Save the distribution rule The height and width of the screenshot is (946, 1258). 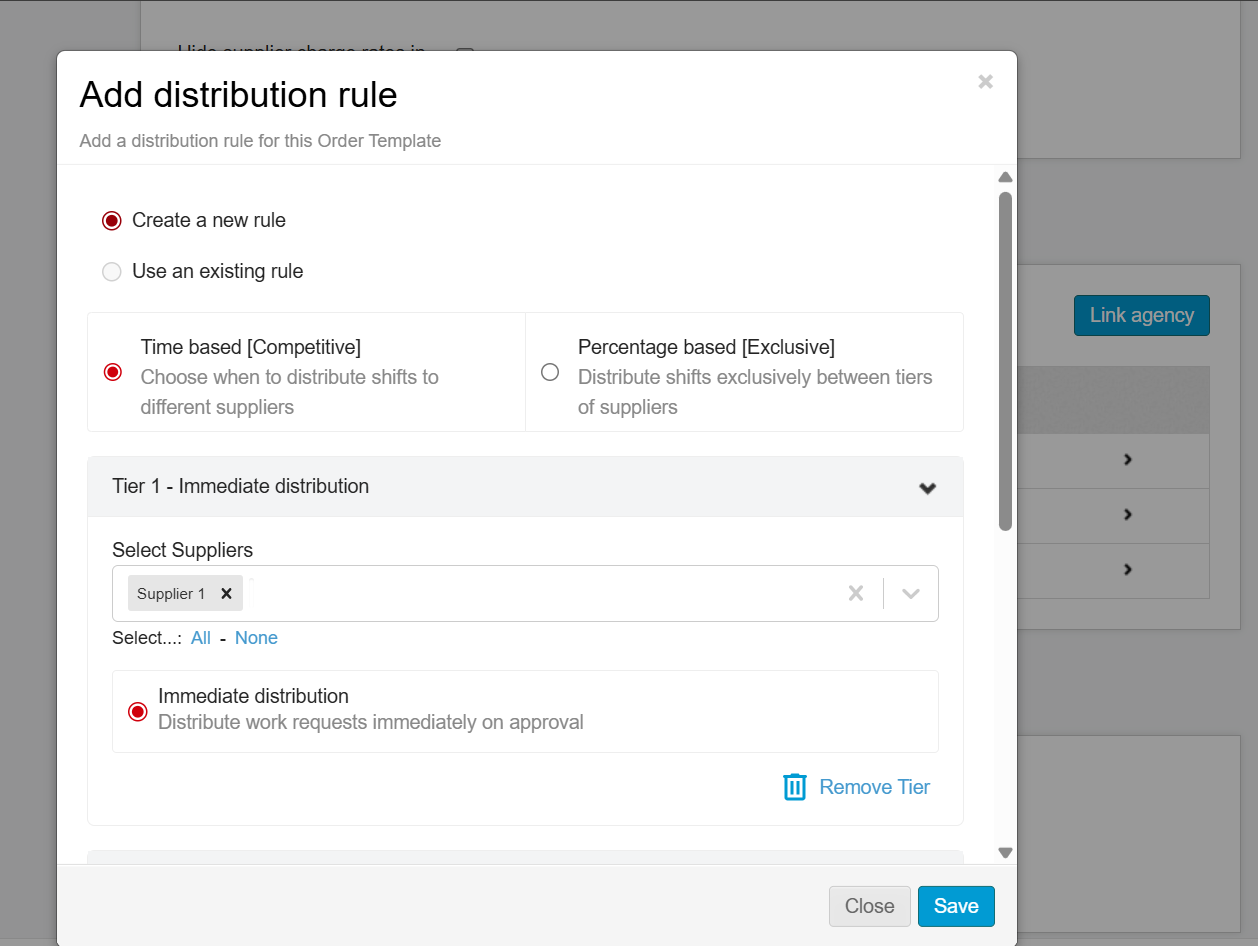click(955, 906)
